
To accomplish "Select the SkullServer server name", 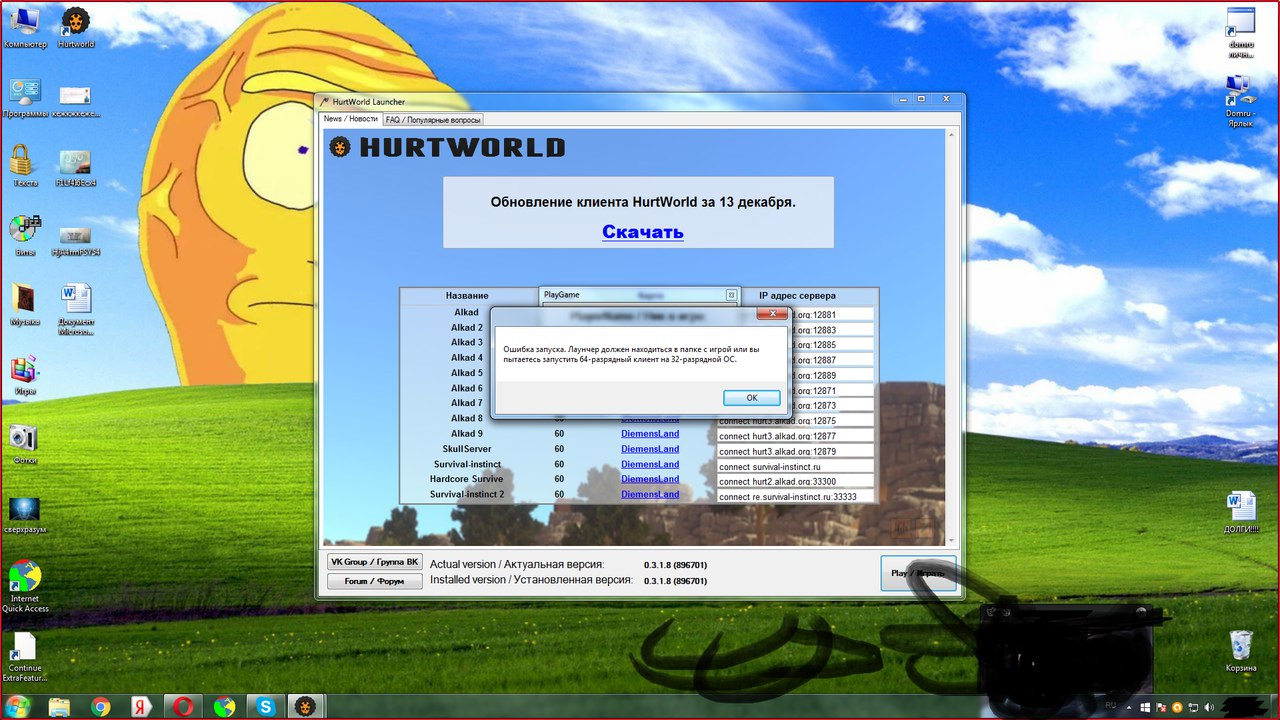I will pos(467,449).
